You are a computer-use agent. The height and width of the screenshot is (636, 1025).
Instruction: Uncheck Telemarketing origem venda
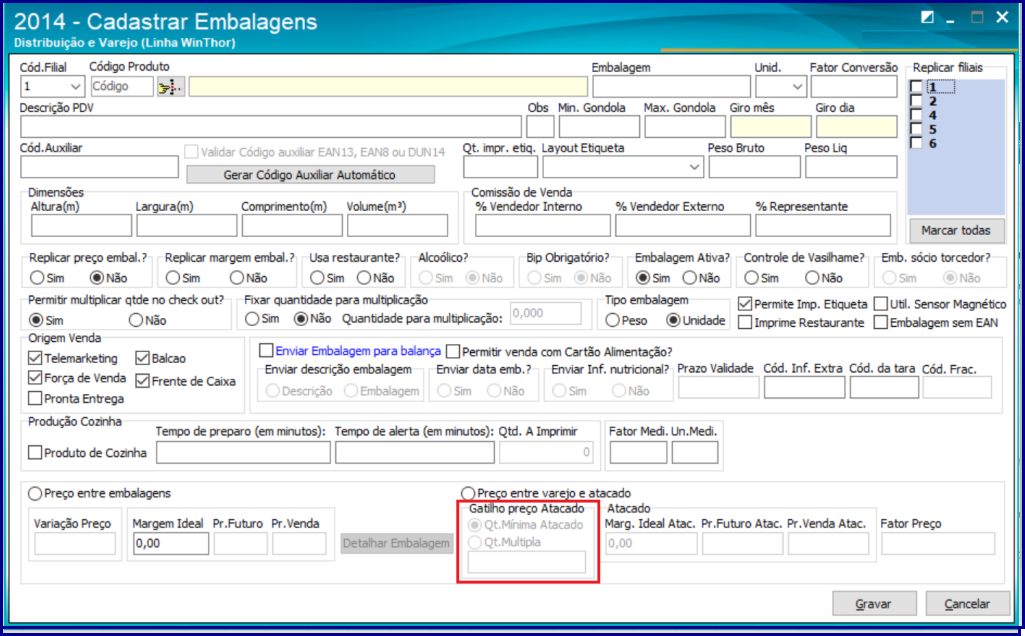35,358
